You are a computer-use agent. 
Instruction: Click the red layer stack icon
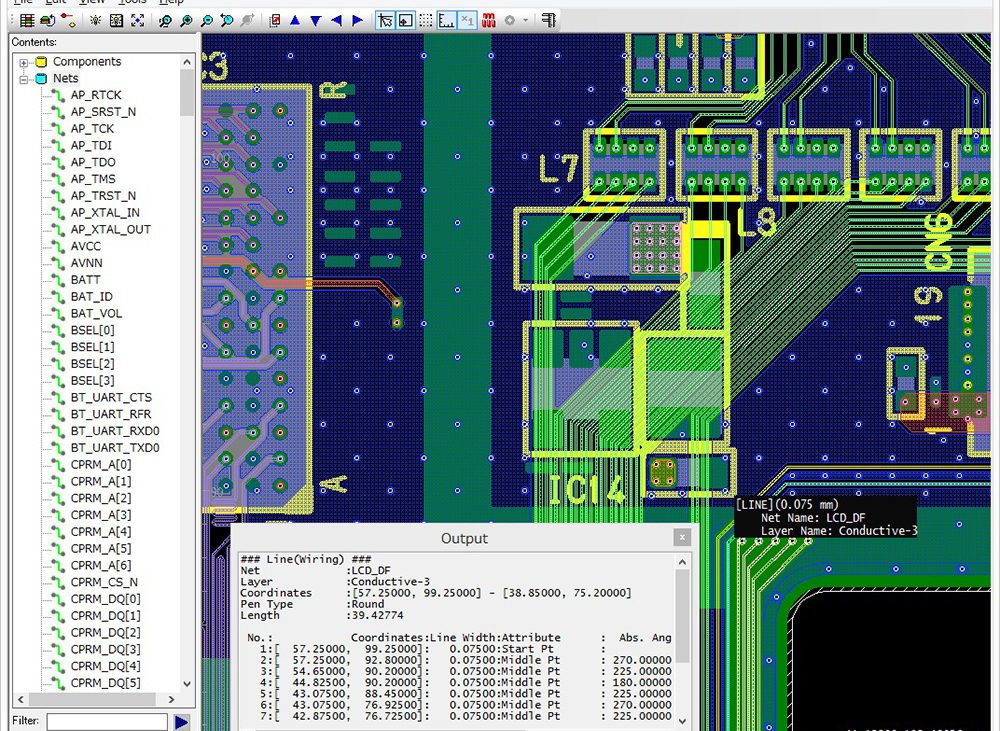point(489,20)
